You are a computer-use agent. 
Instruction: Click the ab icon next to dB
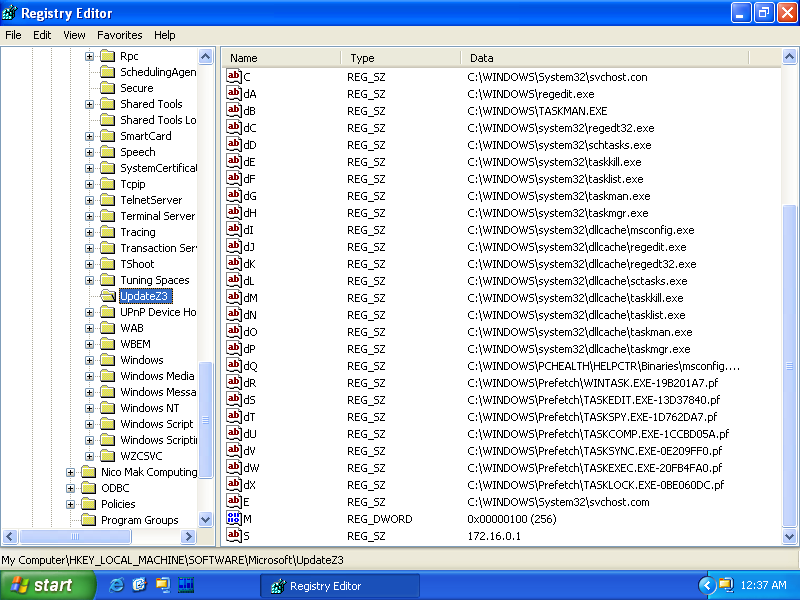point(234,110)
